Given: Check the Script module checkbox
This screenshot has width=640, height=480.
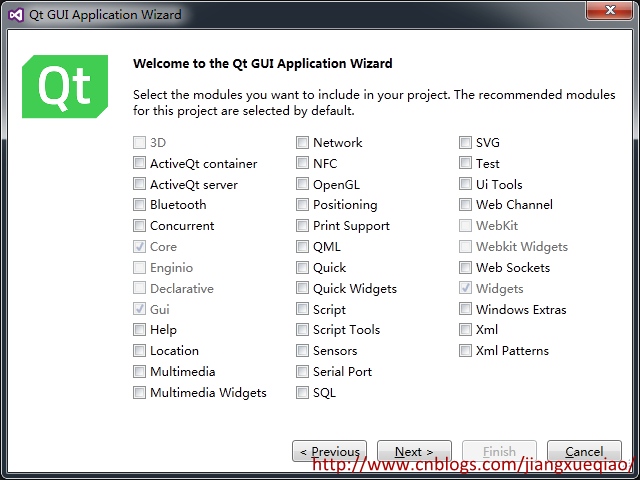Looking at the screenshot, I should 302,309.
